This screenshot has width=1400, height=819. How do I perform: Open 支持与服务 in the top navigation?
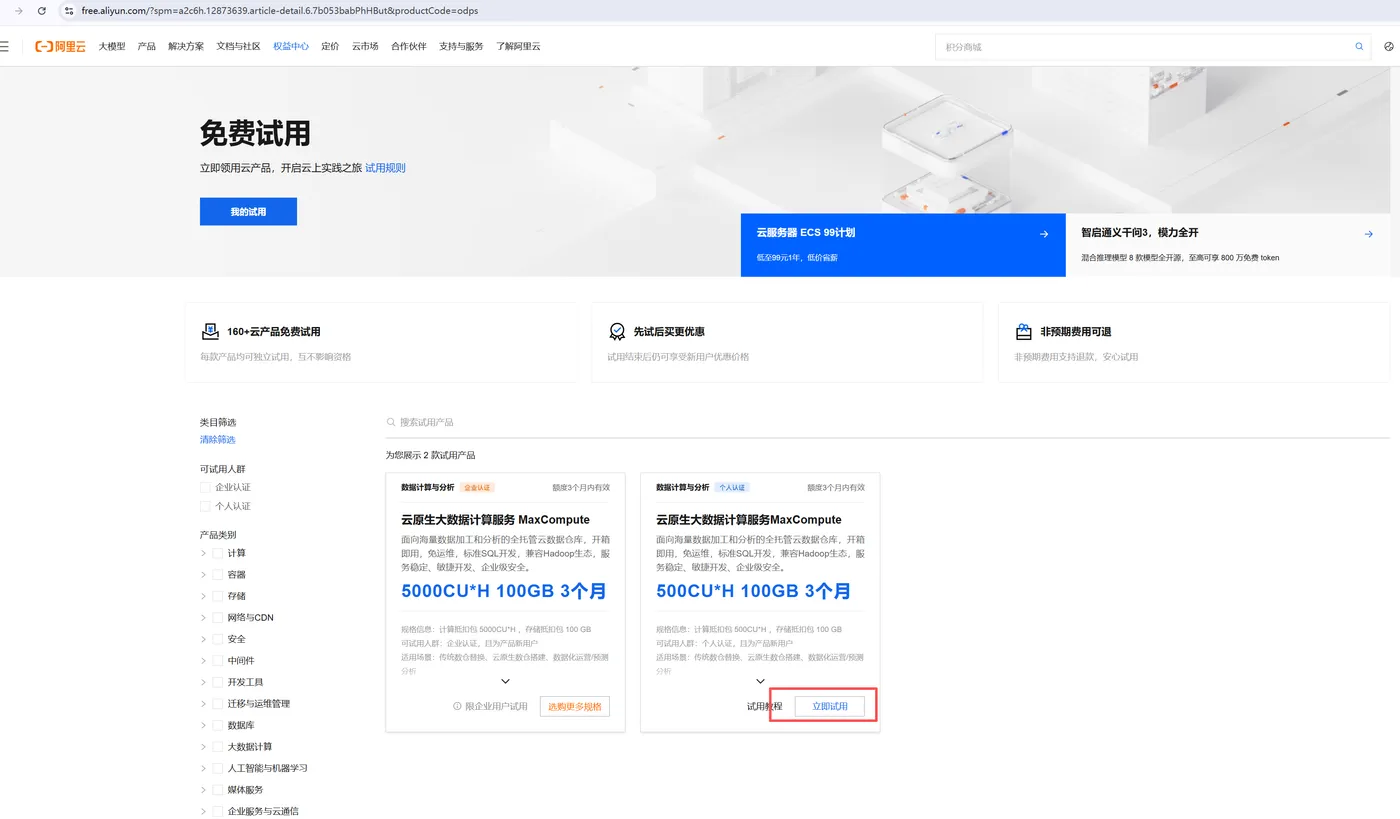point(461,46)
